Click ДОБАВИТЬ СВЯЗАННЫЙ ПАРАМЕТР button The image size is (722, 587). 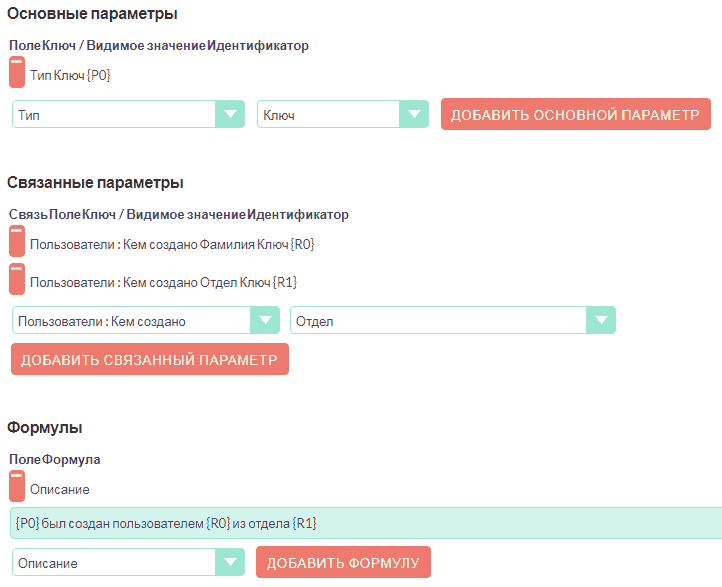(x=150, y=360)
